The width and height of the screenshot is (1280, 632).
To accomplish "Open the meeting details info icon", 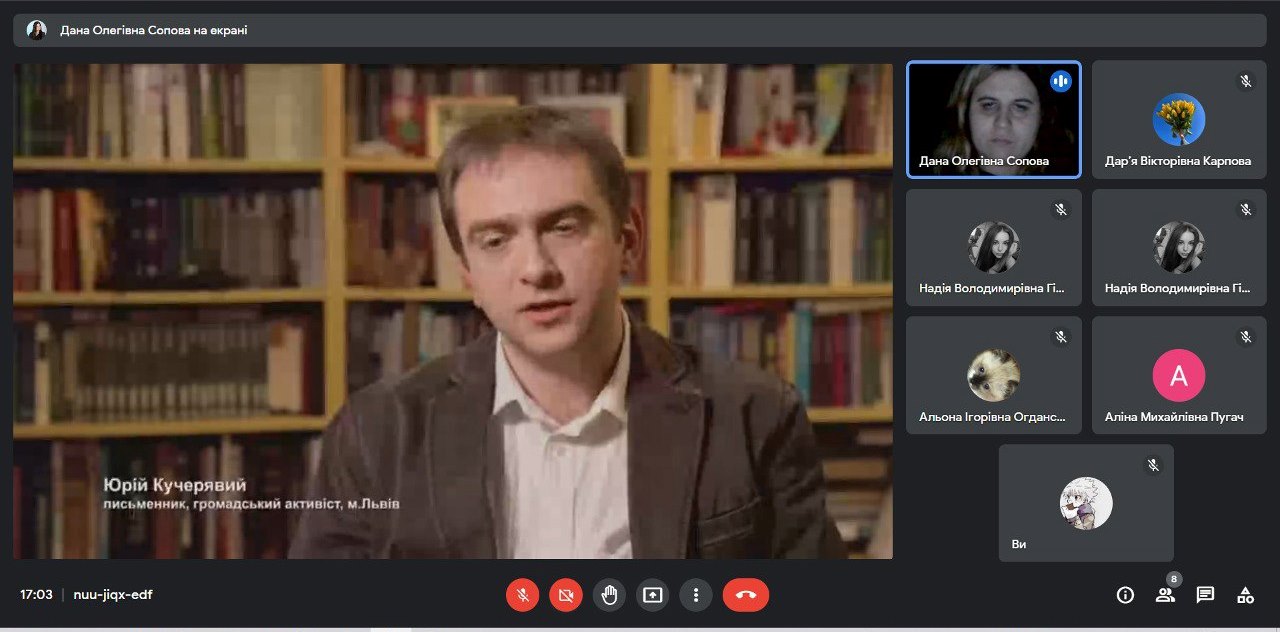I will tap(1125, 595).
